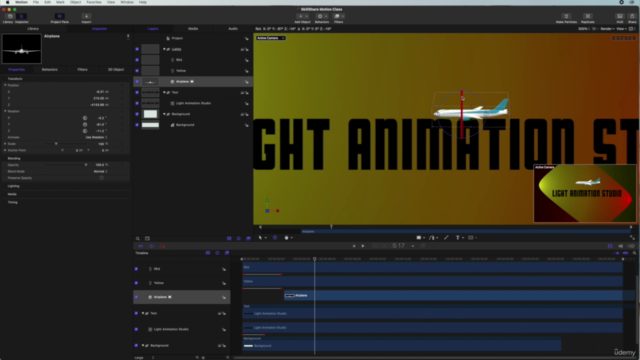Viewport: 640px width, 360px height.
Task: Select the Paint Stroke tool
Action: [x=446, y=238]
